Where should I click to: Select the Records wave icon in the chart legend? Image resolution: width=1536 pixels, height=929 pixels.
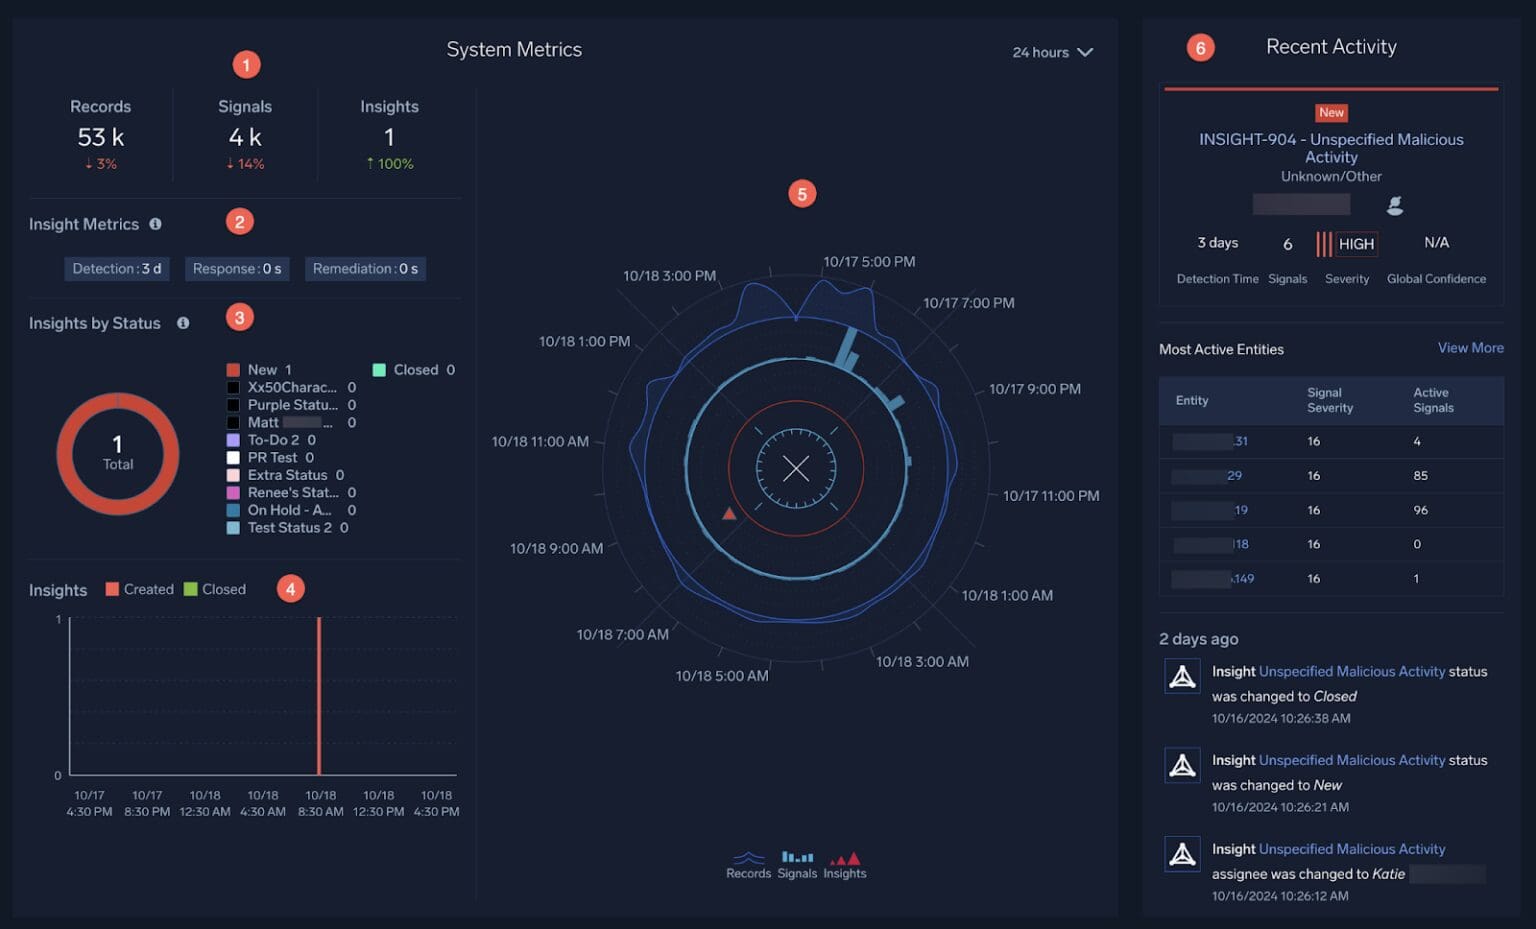click(x=748, y=857)
